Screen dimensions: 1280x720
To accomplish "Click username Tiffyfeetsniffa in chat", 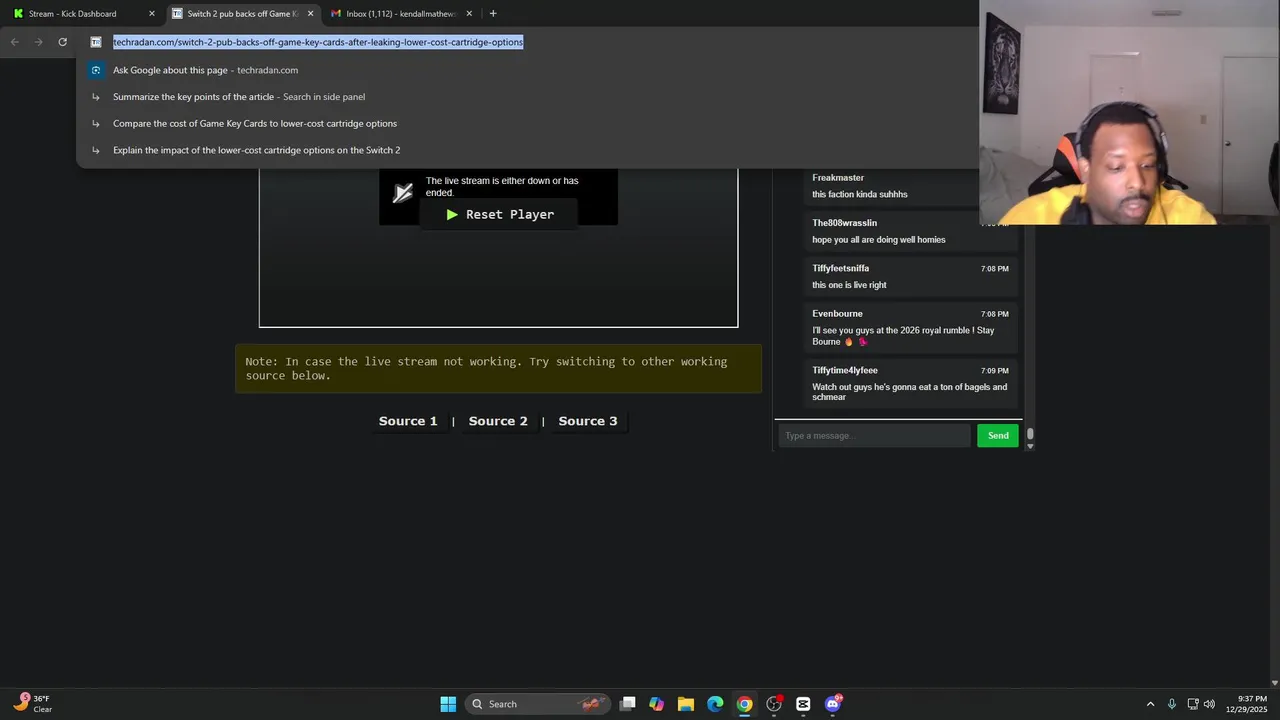I will coord(840,268).
